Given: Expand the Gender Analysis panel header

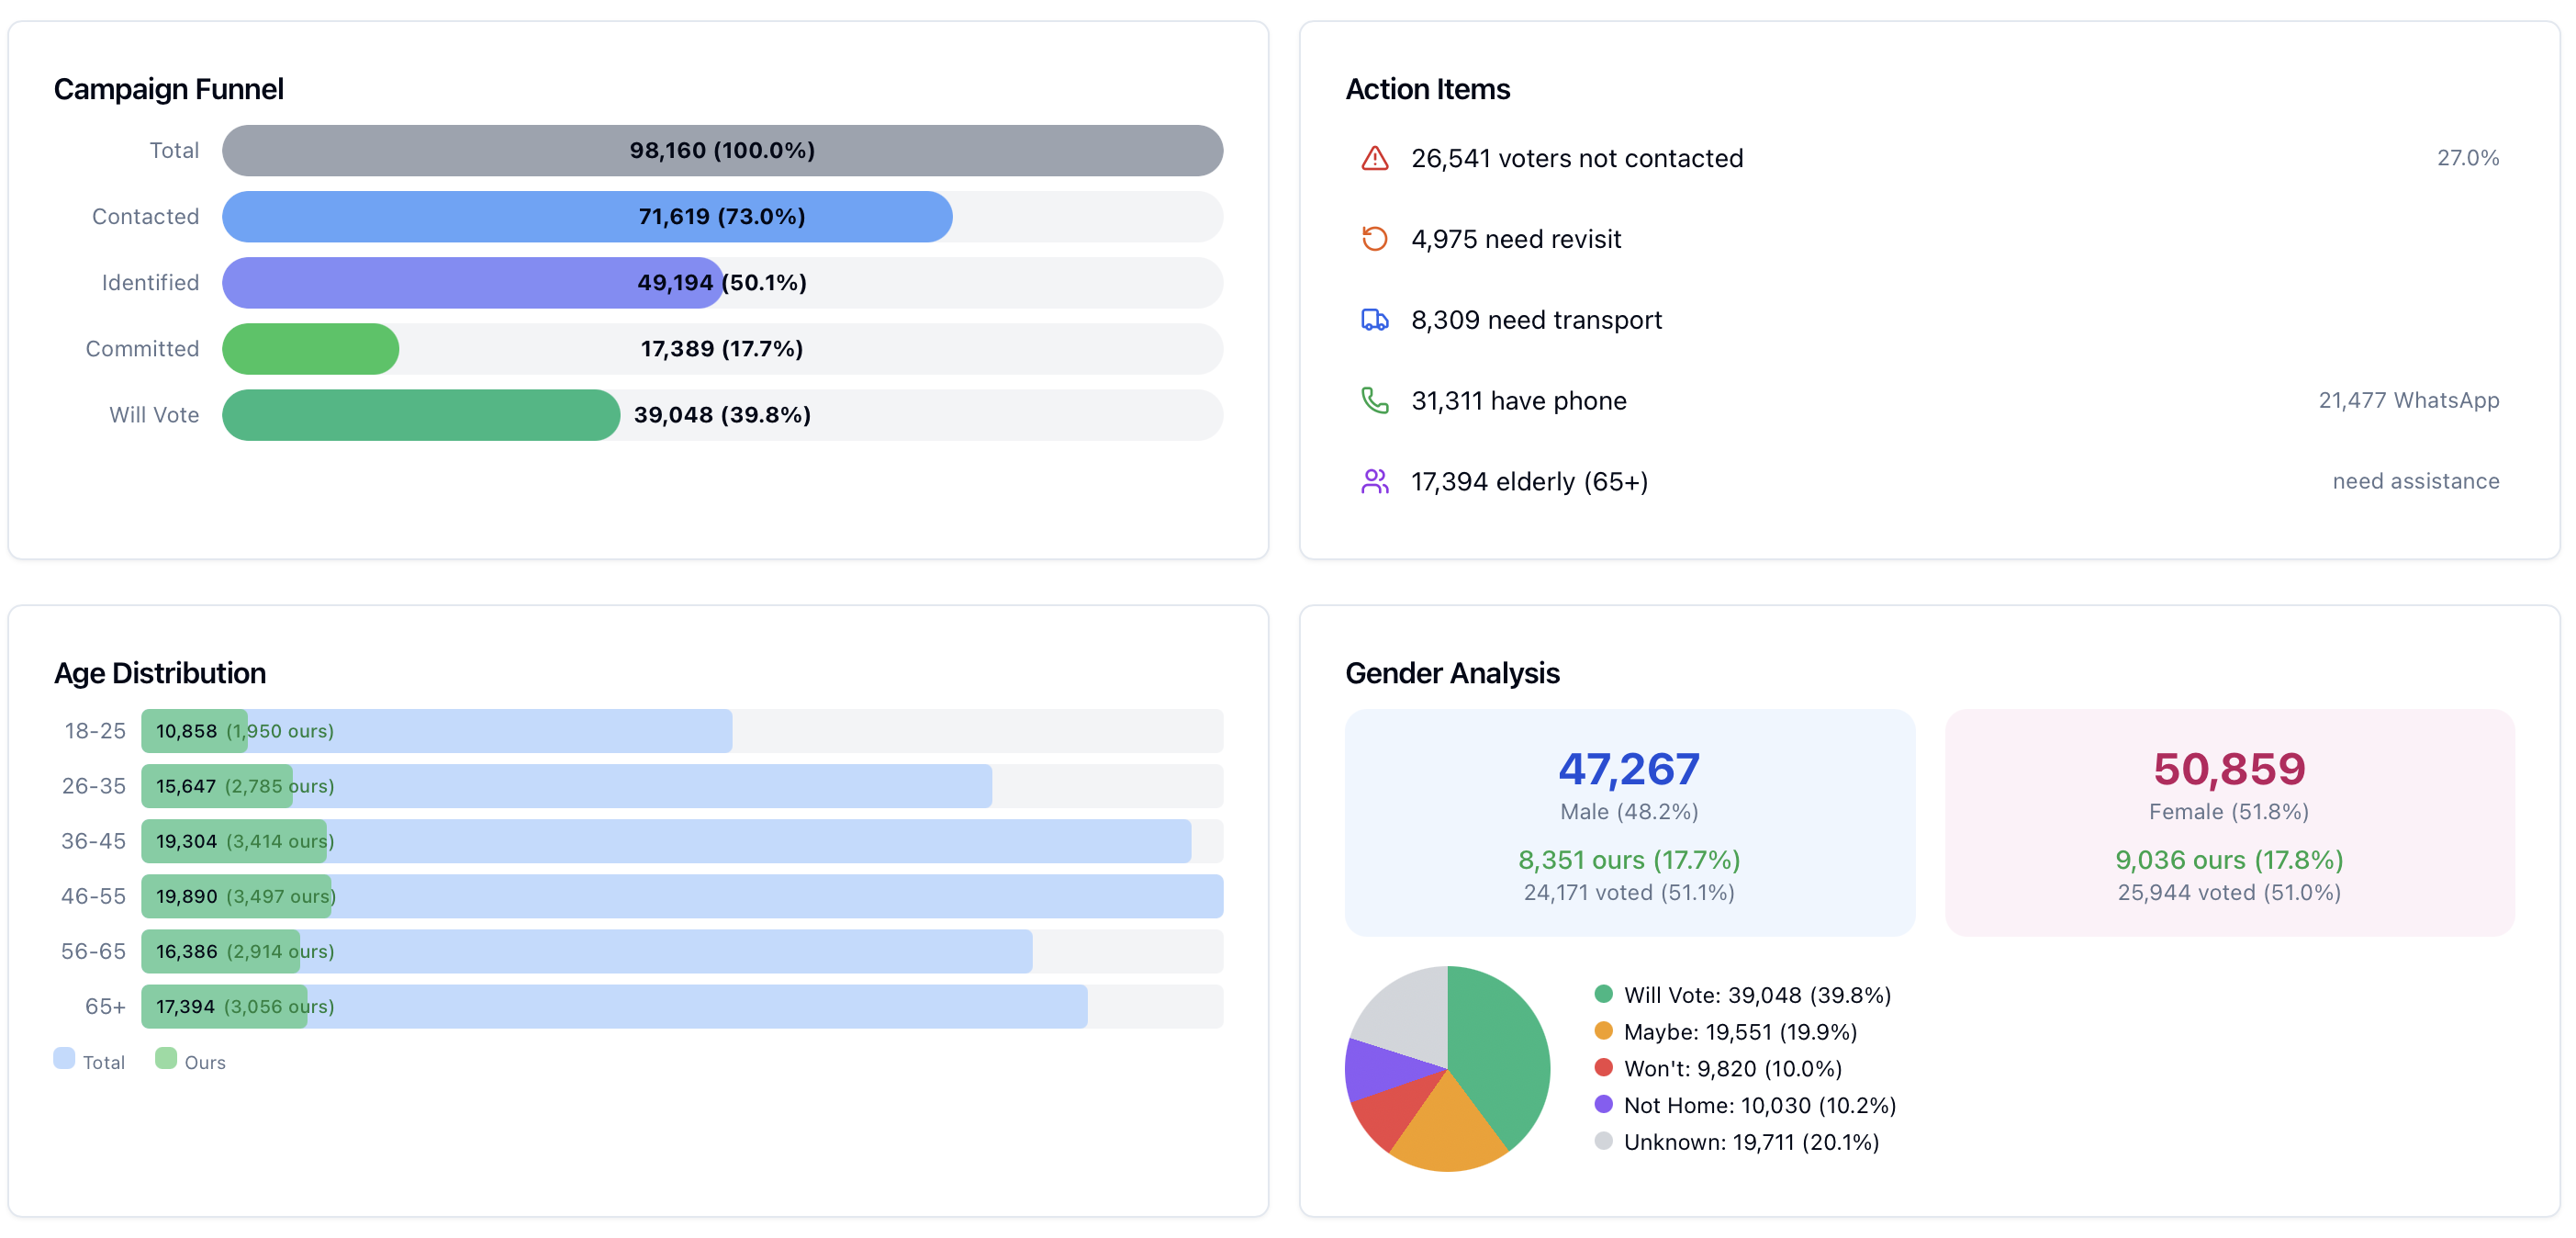Looking at the screenshot, I should coord(1452,673).
